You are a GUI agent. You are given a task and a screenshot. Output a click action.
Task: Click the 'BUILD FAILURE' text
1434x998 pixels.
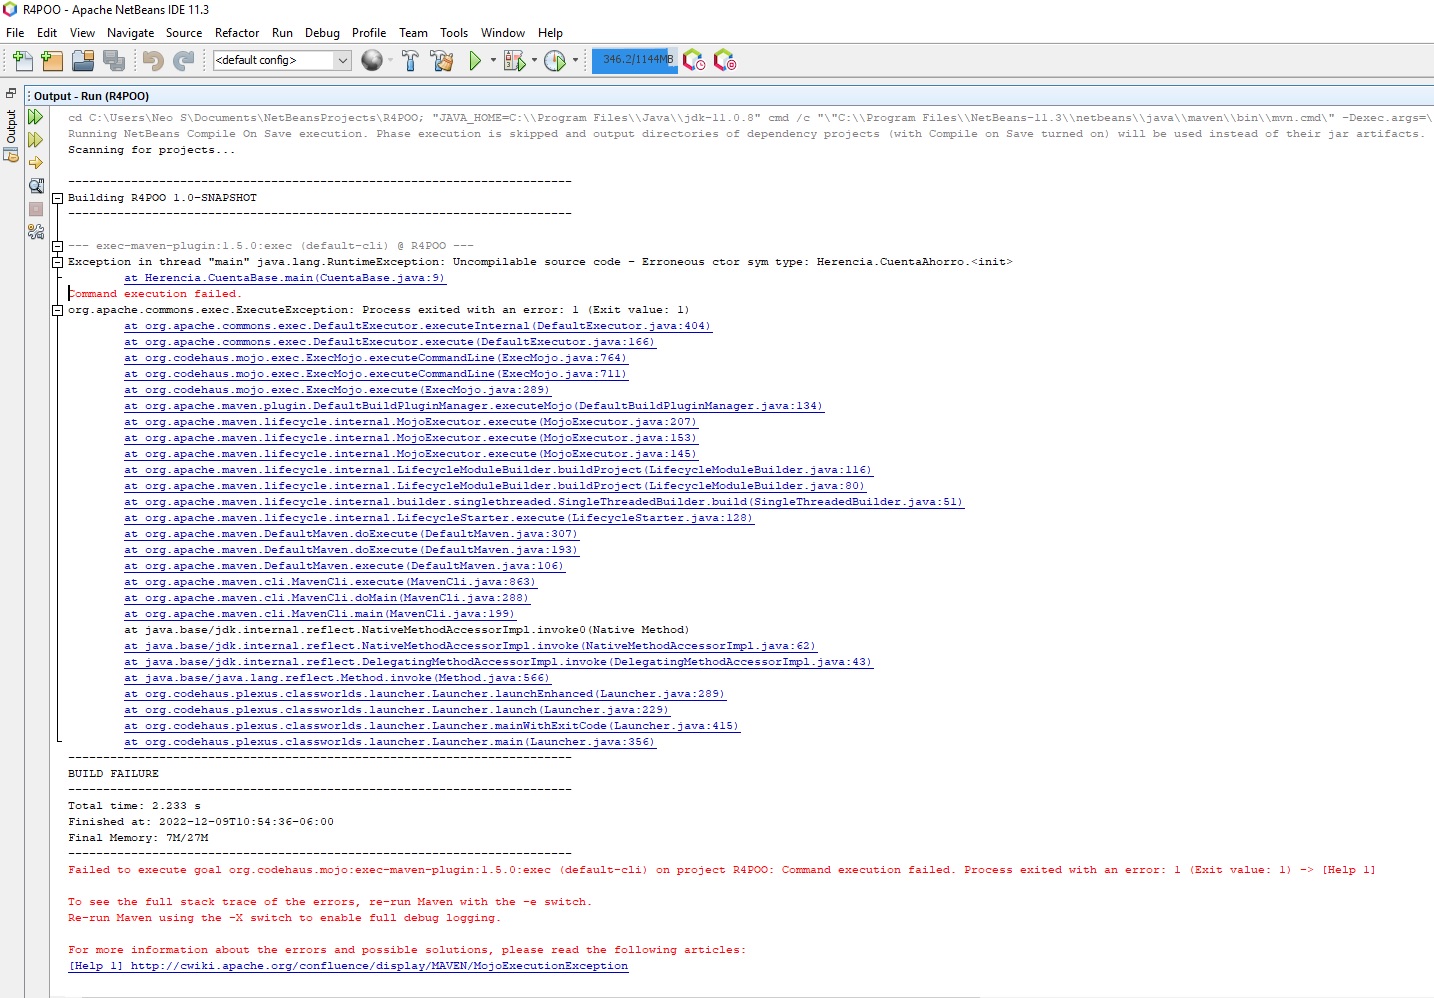point(113,774)
